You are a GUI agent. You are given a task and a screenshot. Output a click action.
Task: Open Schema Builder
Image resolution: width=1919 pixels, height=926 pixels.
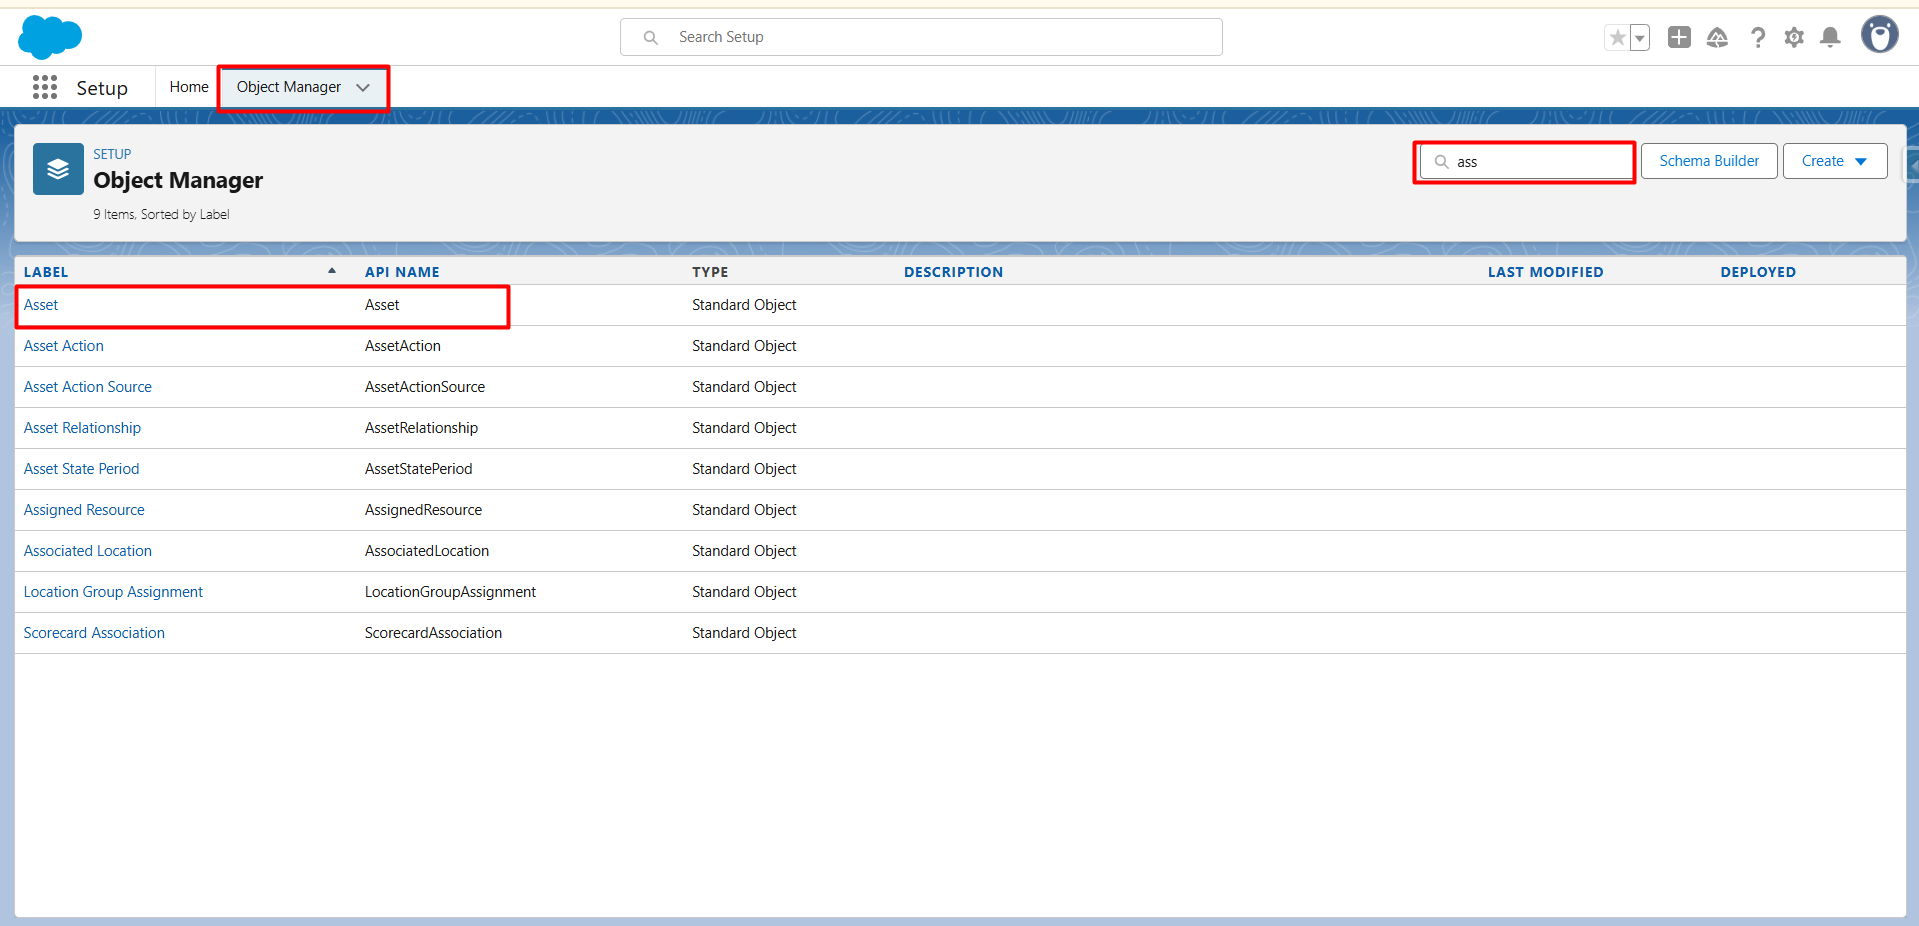(1709, 161)
